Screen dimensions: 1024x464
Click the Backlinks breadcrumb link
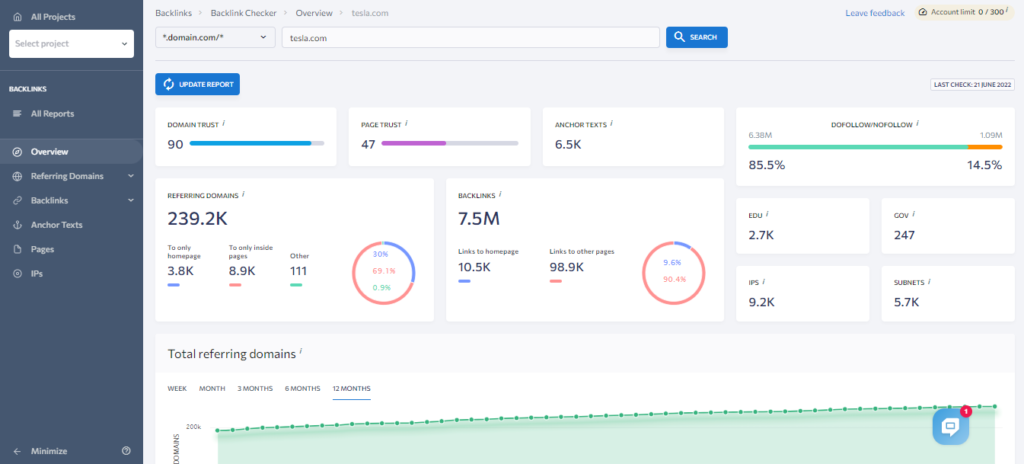(174, 12)
